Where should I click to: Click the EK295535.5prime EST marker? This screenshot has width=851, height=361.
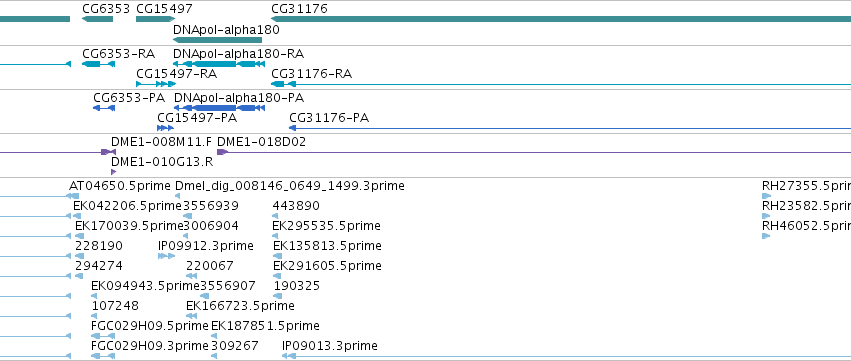[x=275, y=236]
